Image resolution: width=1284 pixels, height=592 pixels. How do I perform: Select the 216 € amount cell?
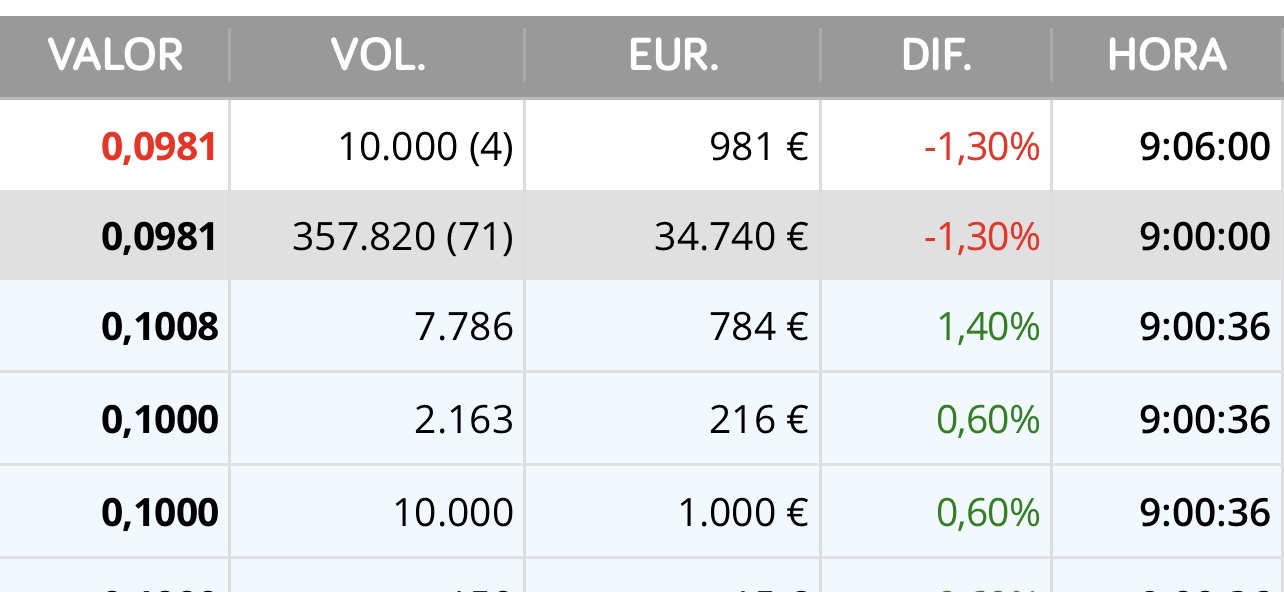[758, 419]
